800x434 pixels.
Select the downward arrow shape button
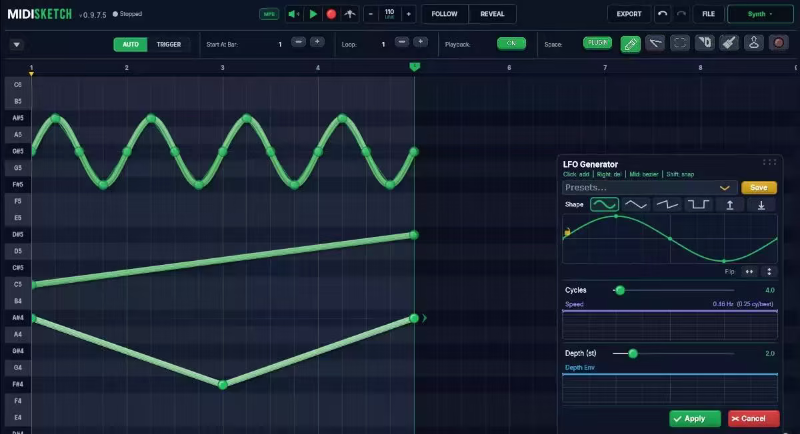coord(761,205)
